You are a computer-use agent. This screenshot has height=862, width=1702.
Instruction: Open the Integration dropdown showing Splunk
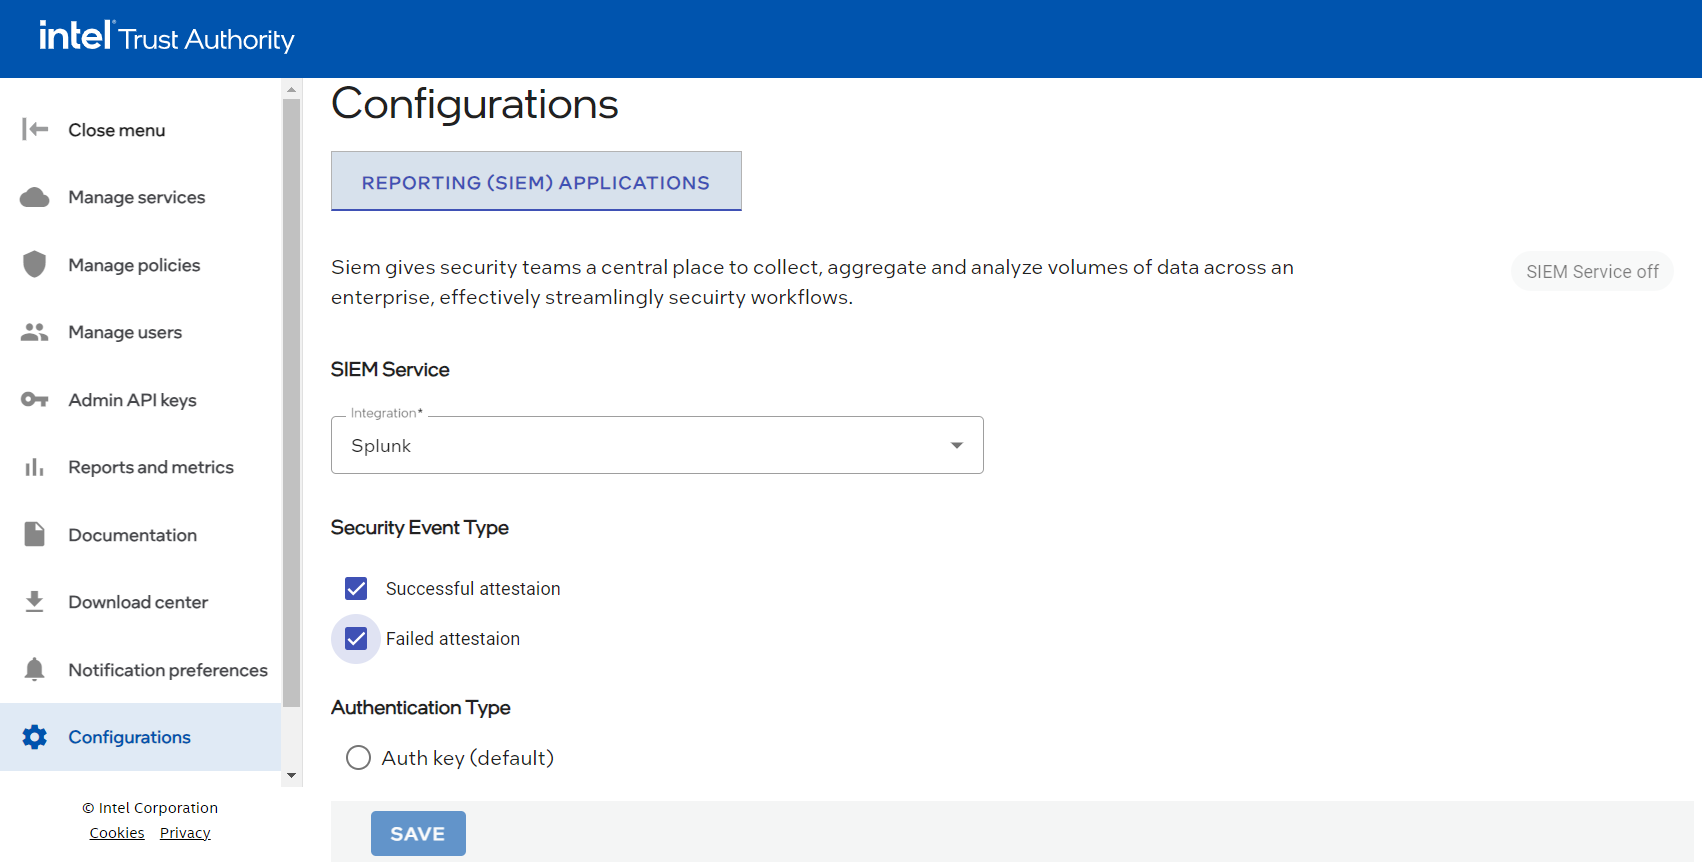pos(657,445)
